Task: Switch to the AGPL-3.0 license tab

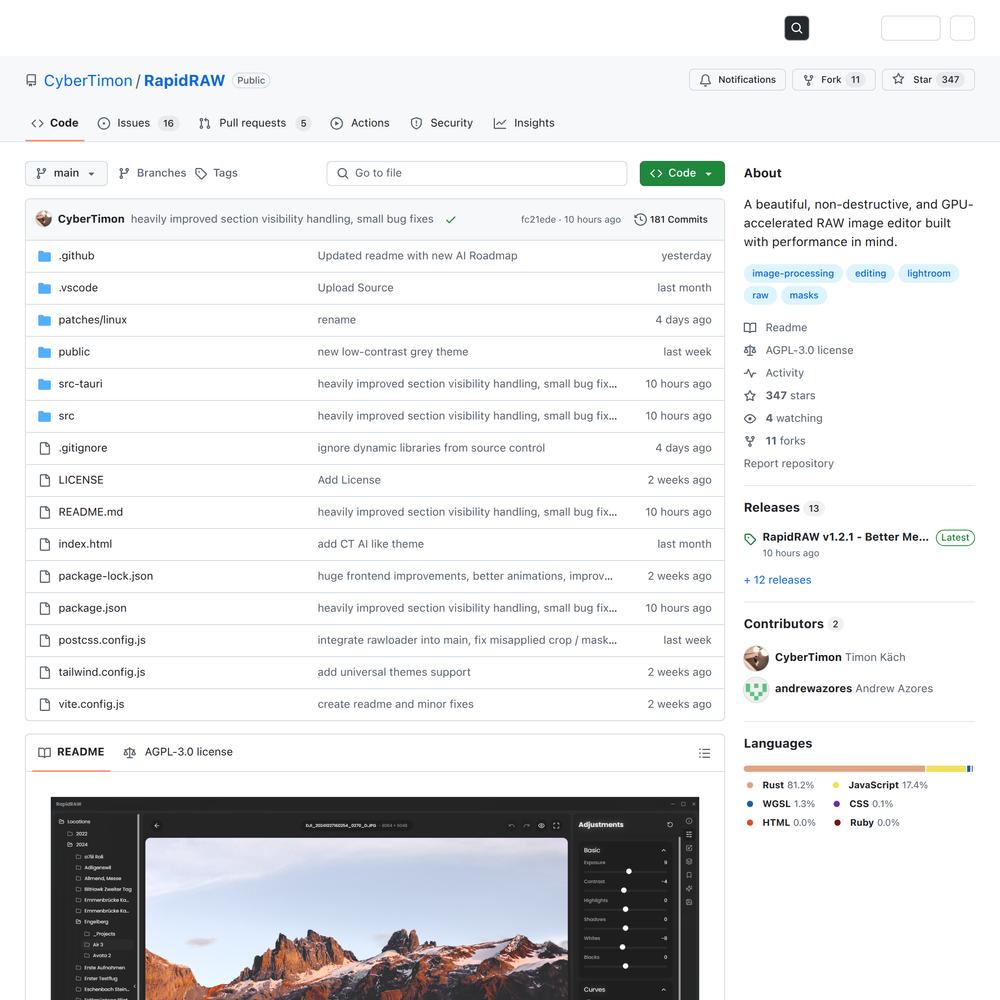Action: click(x=178, y=752)
